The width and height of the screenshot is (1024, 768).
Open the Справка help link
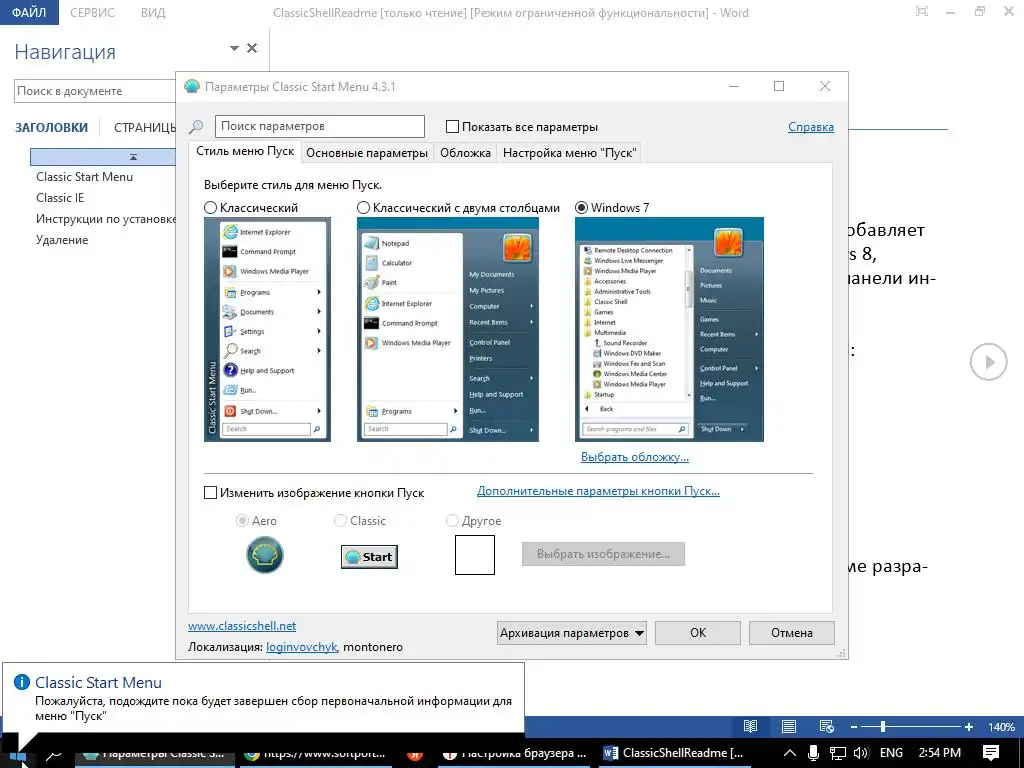[x=810, y=127]
